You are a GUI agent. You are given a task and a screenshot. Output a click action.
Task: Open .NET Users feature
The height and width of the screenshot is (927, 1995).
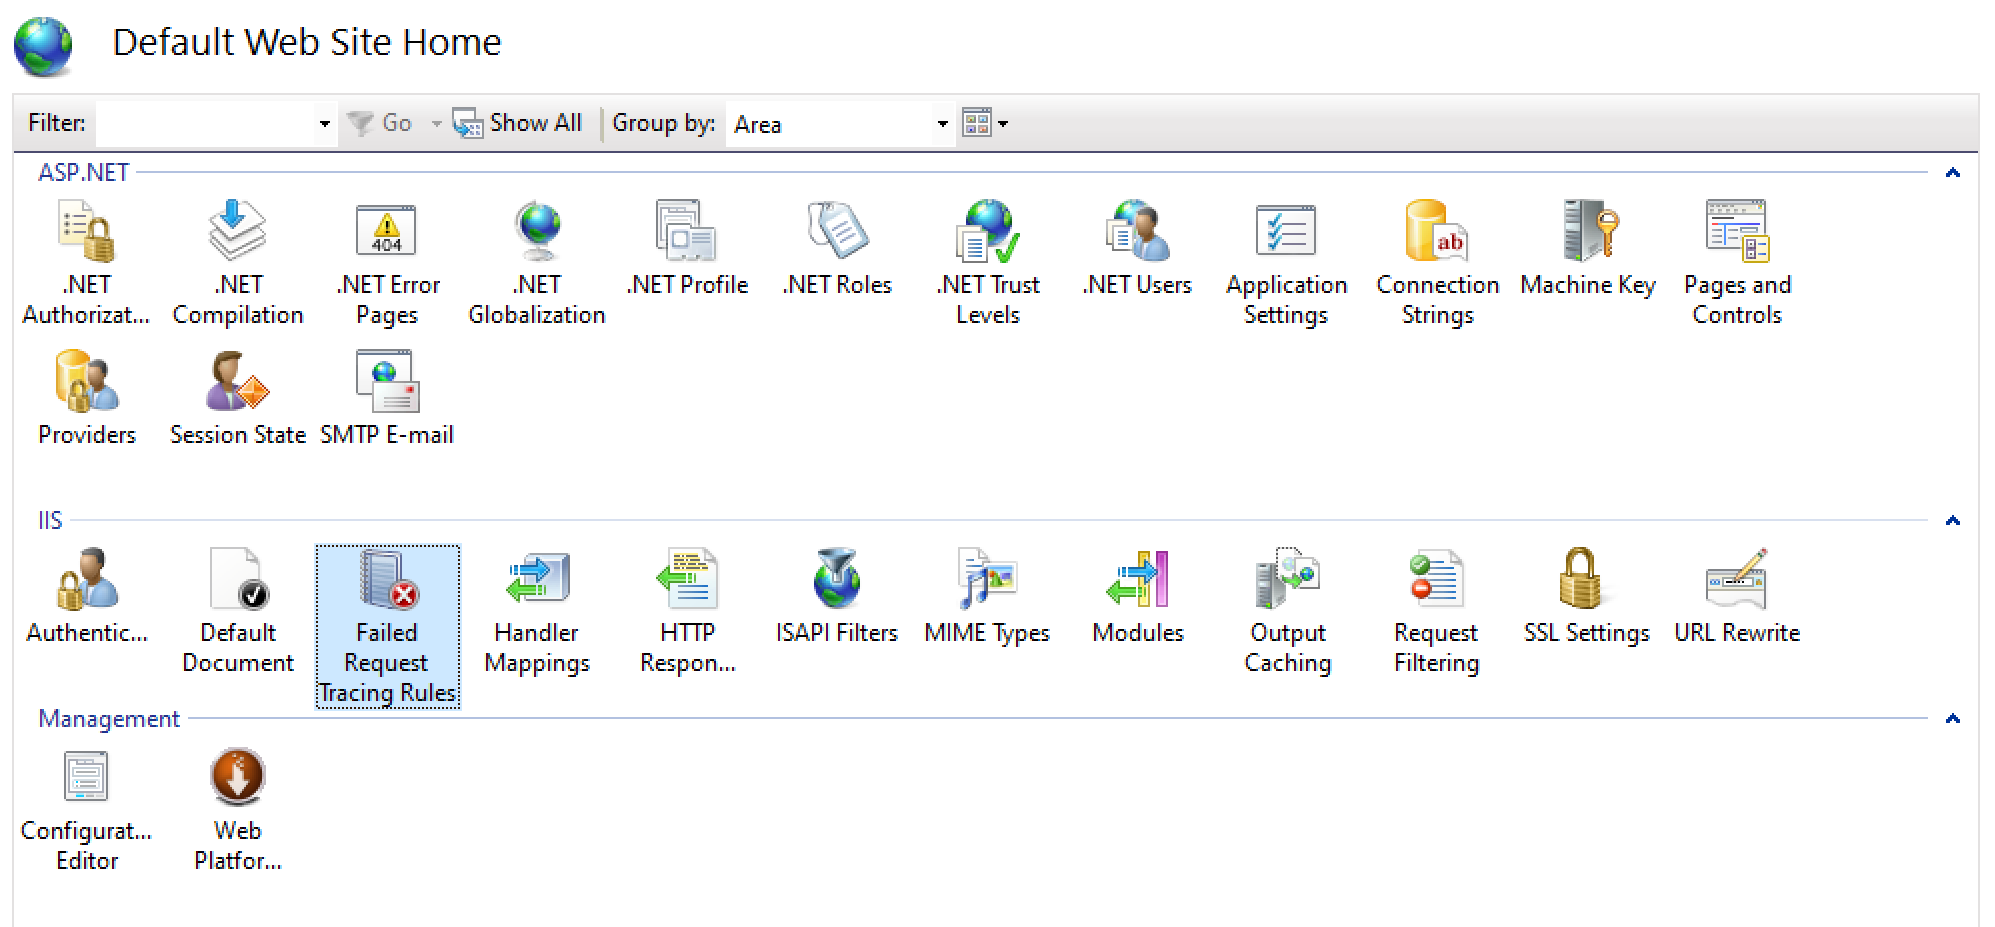[1137, 249]
